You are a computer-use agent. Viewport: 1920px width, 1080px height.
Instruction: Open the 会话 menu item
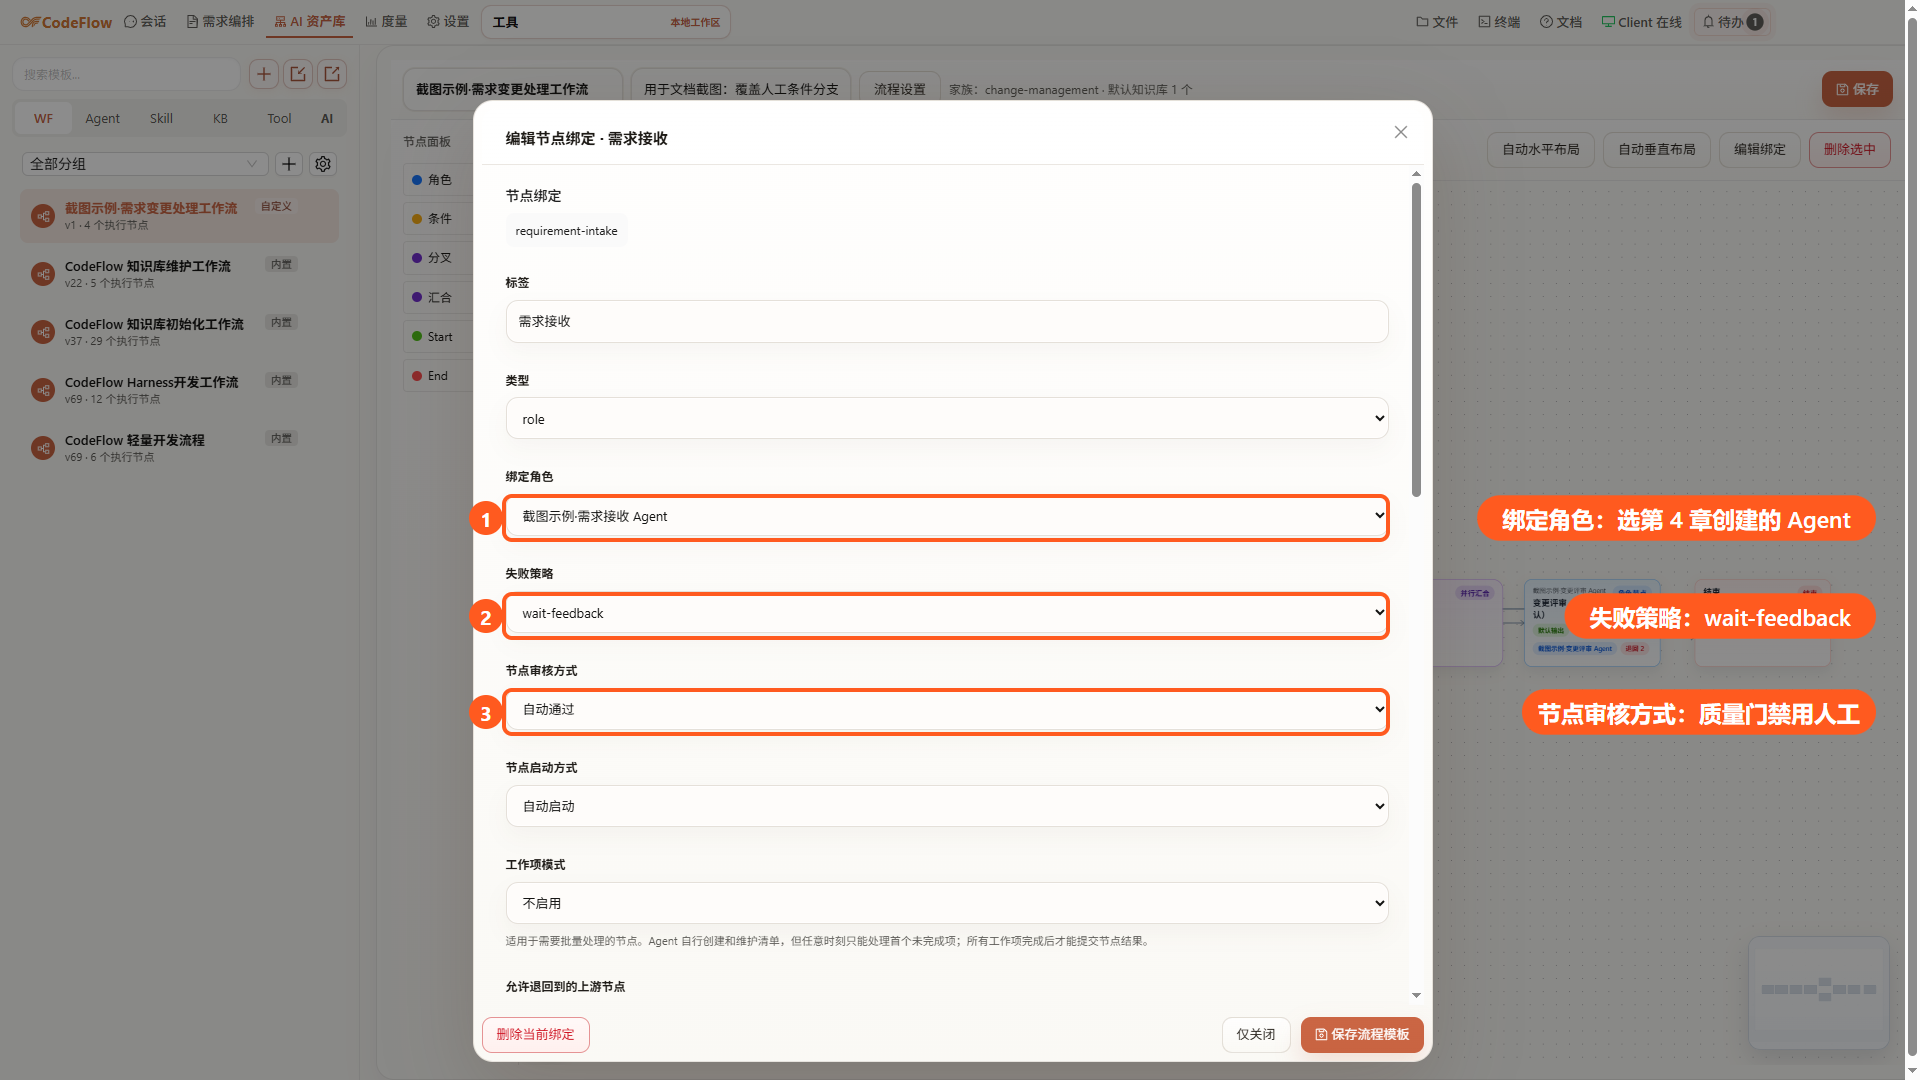[146, 22]
